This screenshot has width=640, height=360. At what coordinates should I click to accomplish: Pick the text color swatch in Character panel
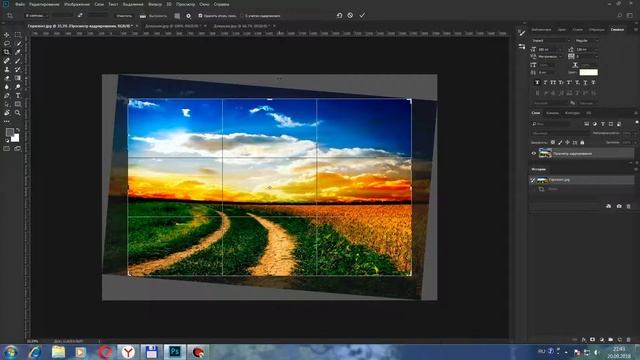(x=589, y=72)
